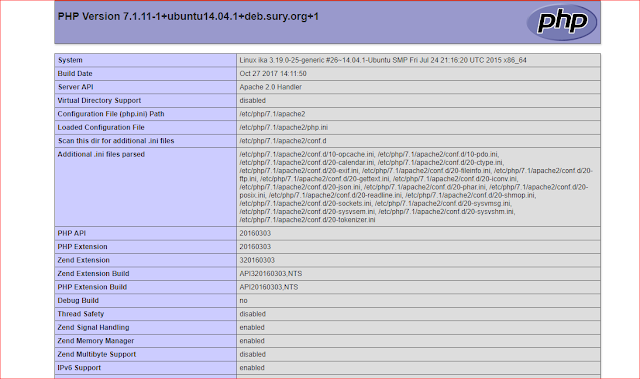Select the 320160303 value
This screenshot has height=379, width=640.
coord(257,260)
